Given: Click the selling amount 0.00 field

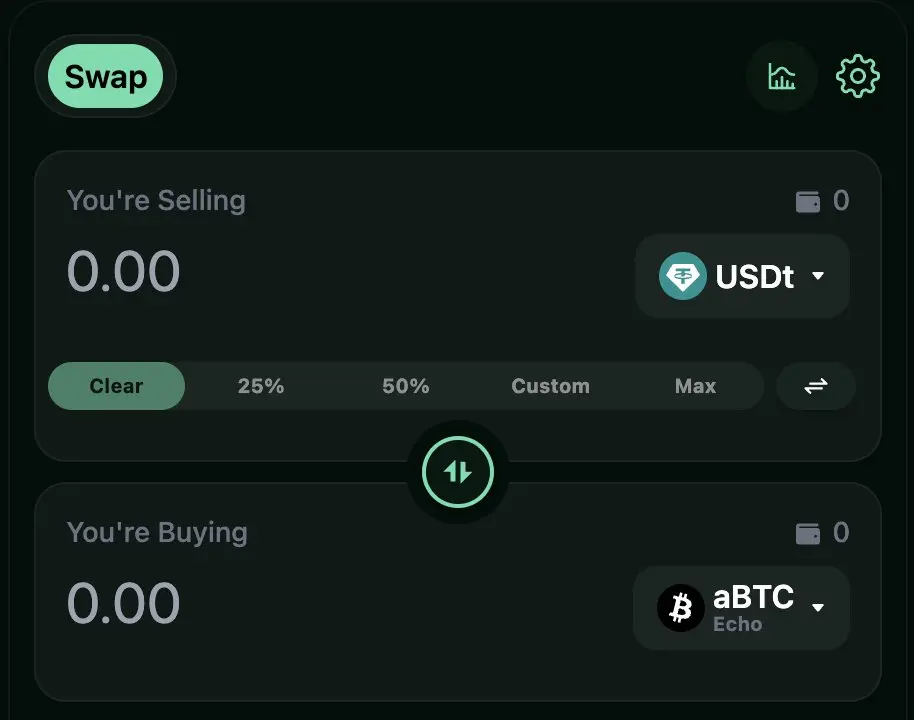Looking at the screenshot, I should [x=124, y=272].
